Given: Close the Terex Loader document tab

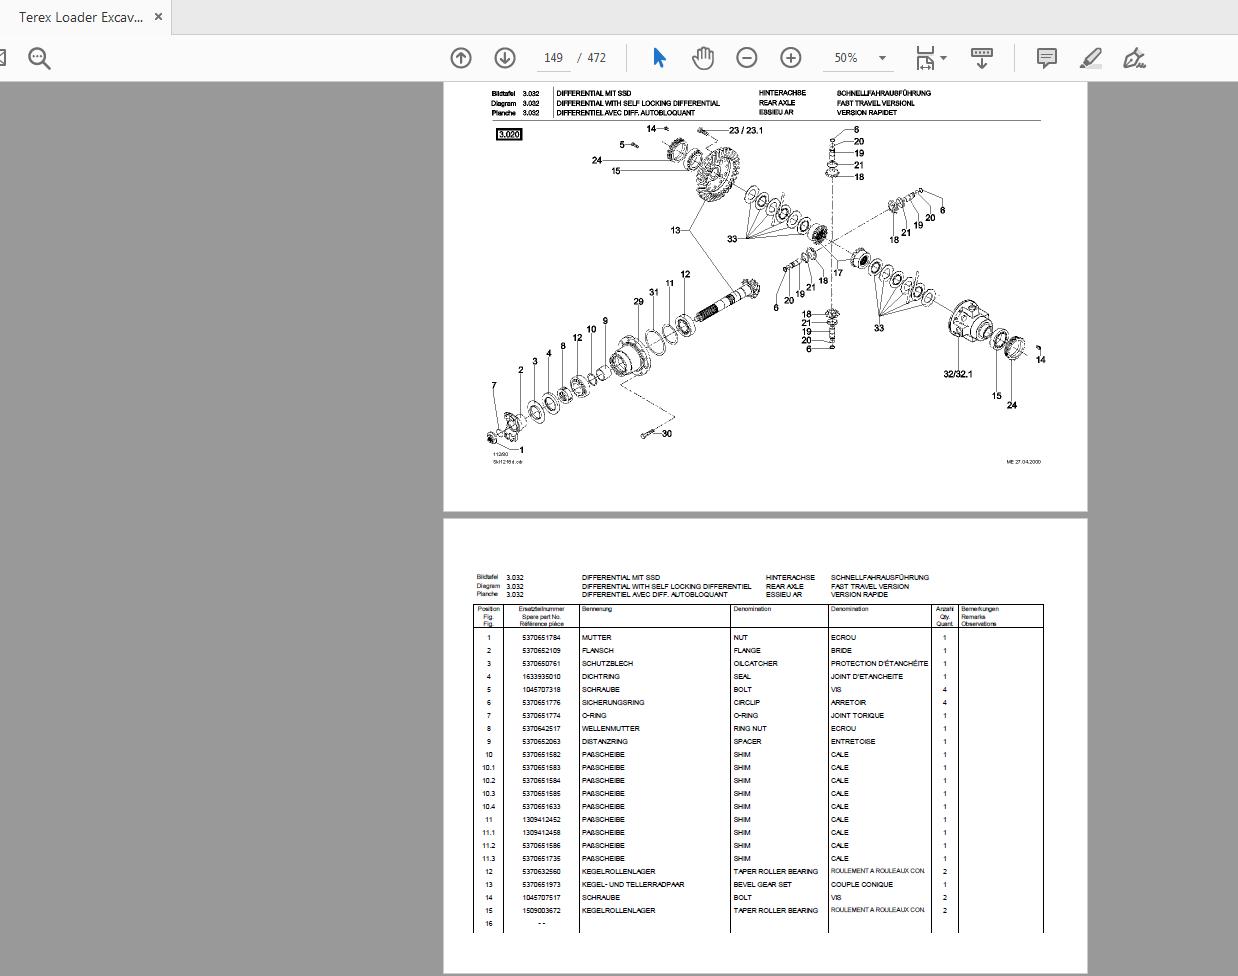Looking at the screenshot, I should pyautogui.click(x=157, y=17).
